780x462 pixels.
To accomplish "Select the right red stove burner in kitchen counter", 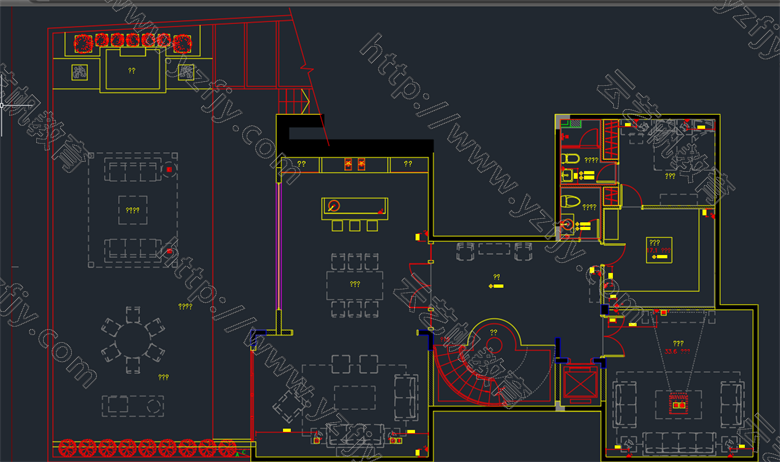I will pyautogui.click(x=361, y=164).
